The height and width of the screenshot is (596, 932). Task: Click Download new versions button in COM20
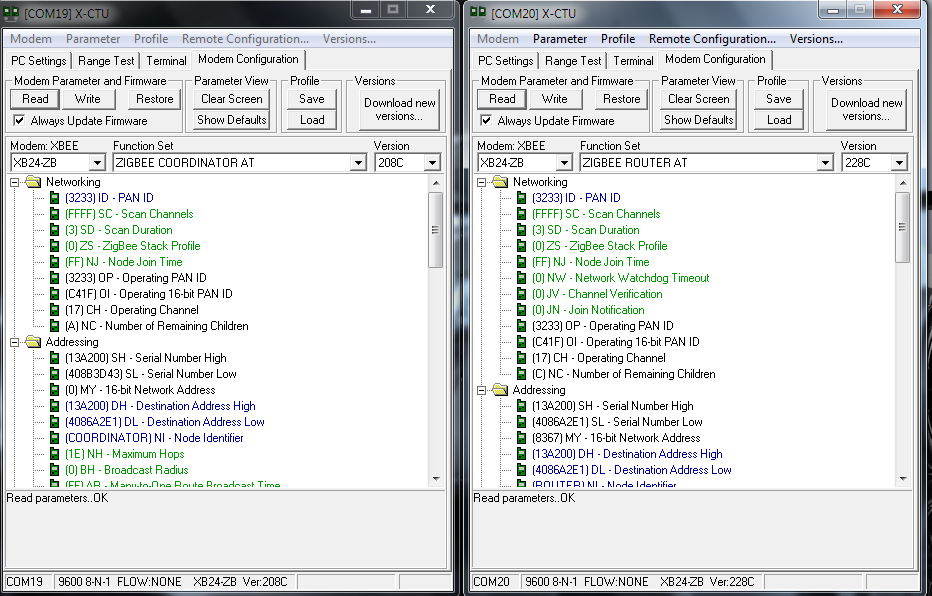click(x=866, y=110)
